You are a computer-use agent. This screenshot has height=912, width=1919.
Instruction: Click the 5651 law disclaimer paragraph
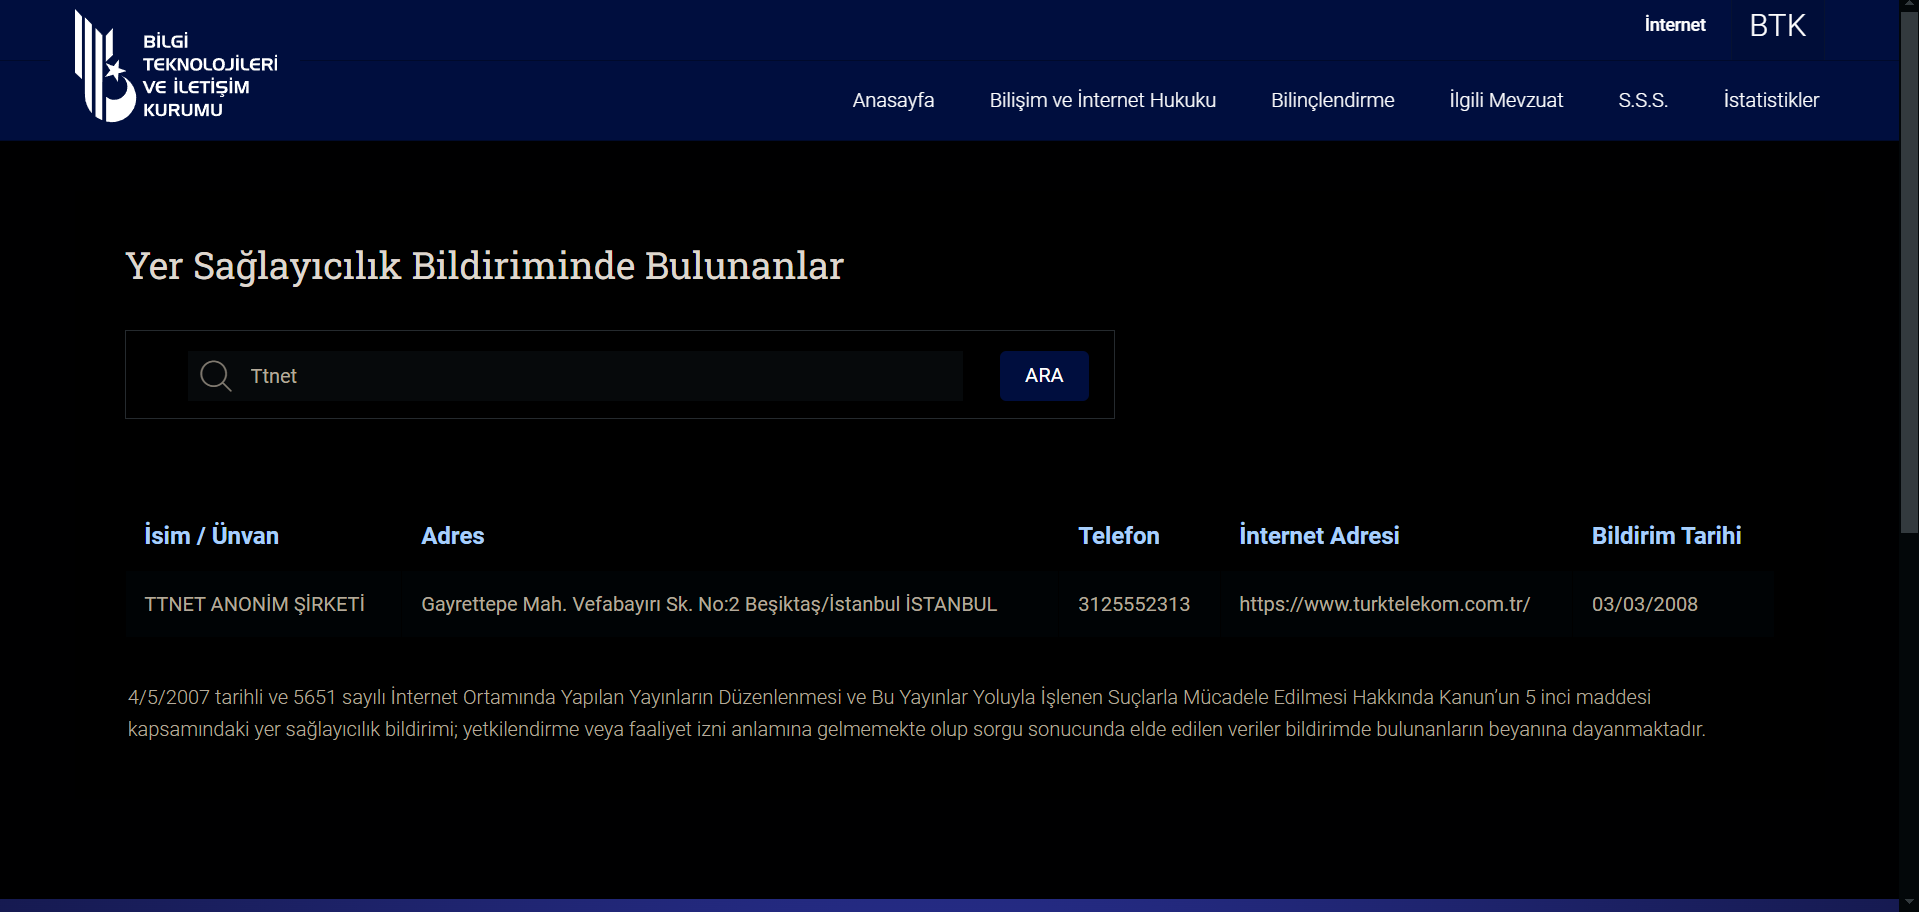tap(916, 713)
